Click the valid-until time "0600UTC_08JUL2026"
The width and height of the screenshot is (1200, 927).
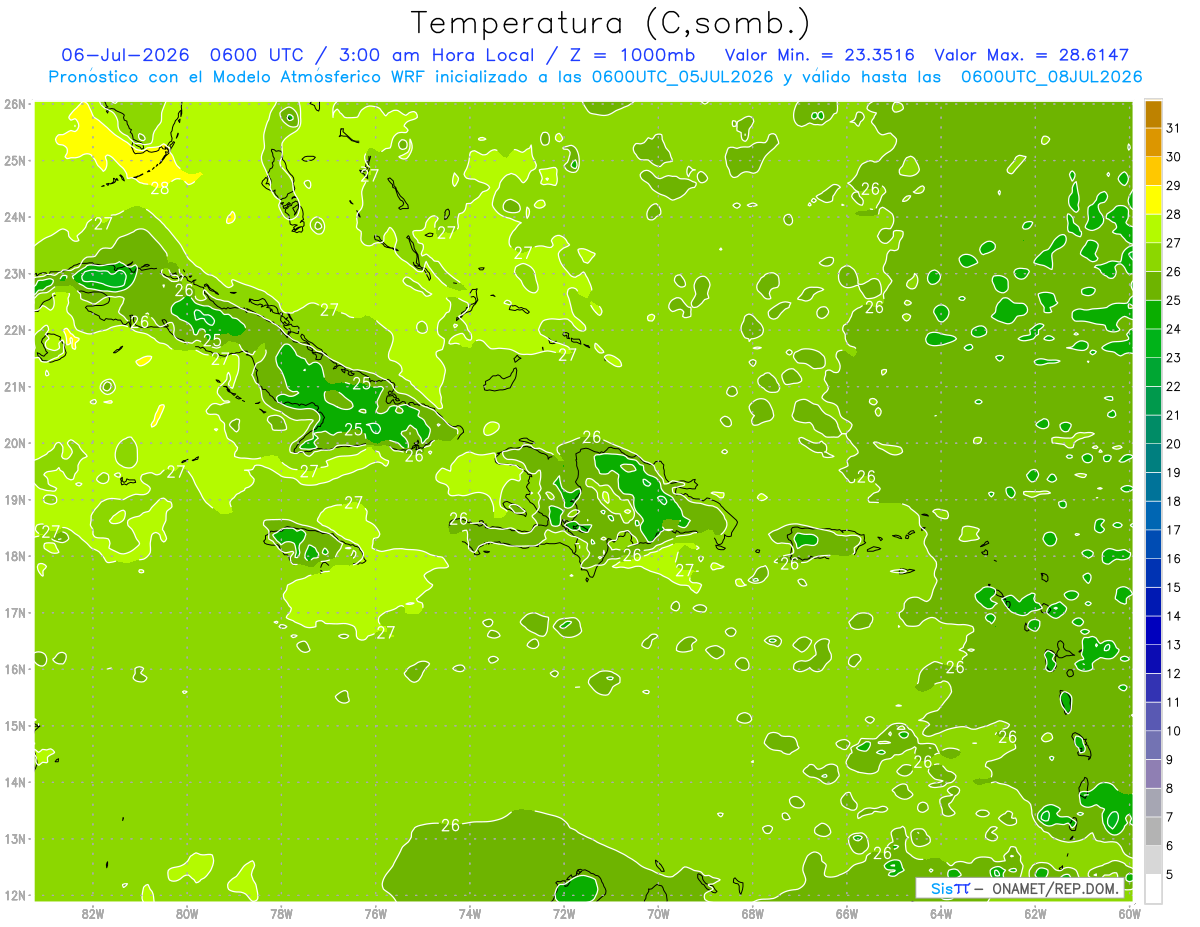[x=1051, y=77]
